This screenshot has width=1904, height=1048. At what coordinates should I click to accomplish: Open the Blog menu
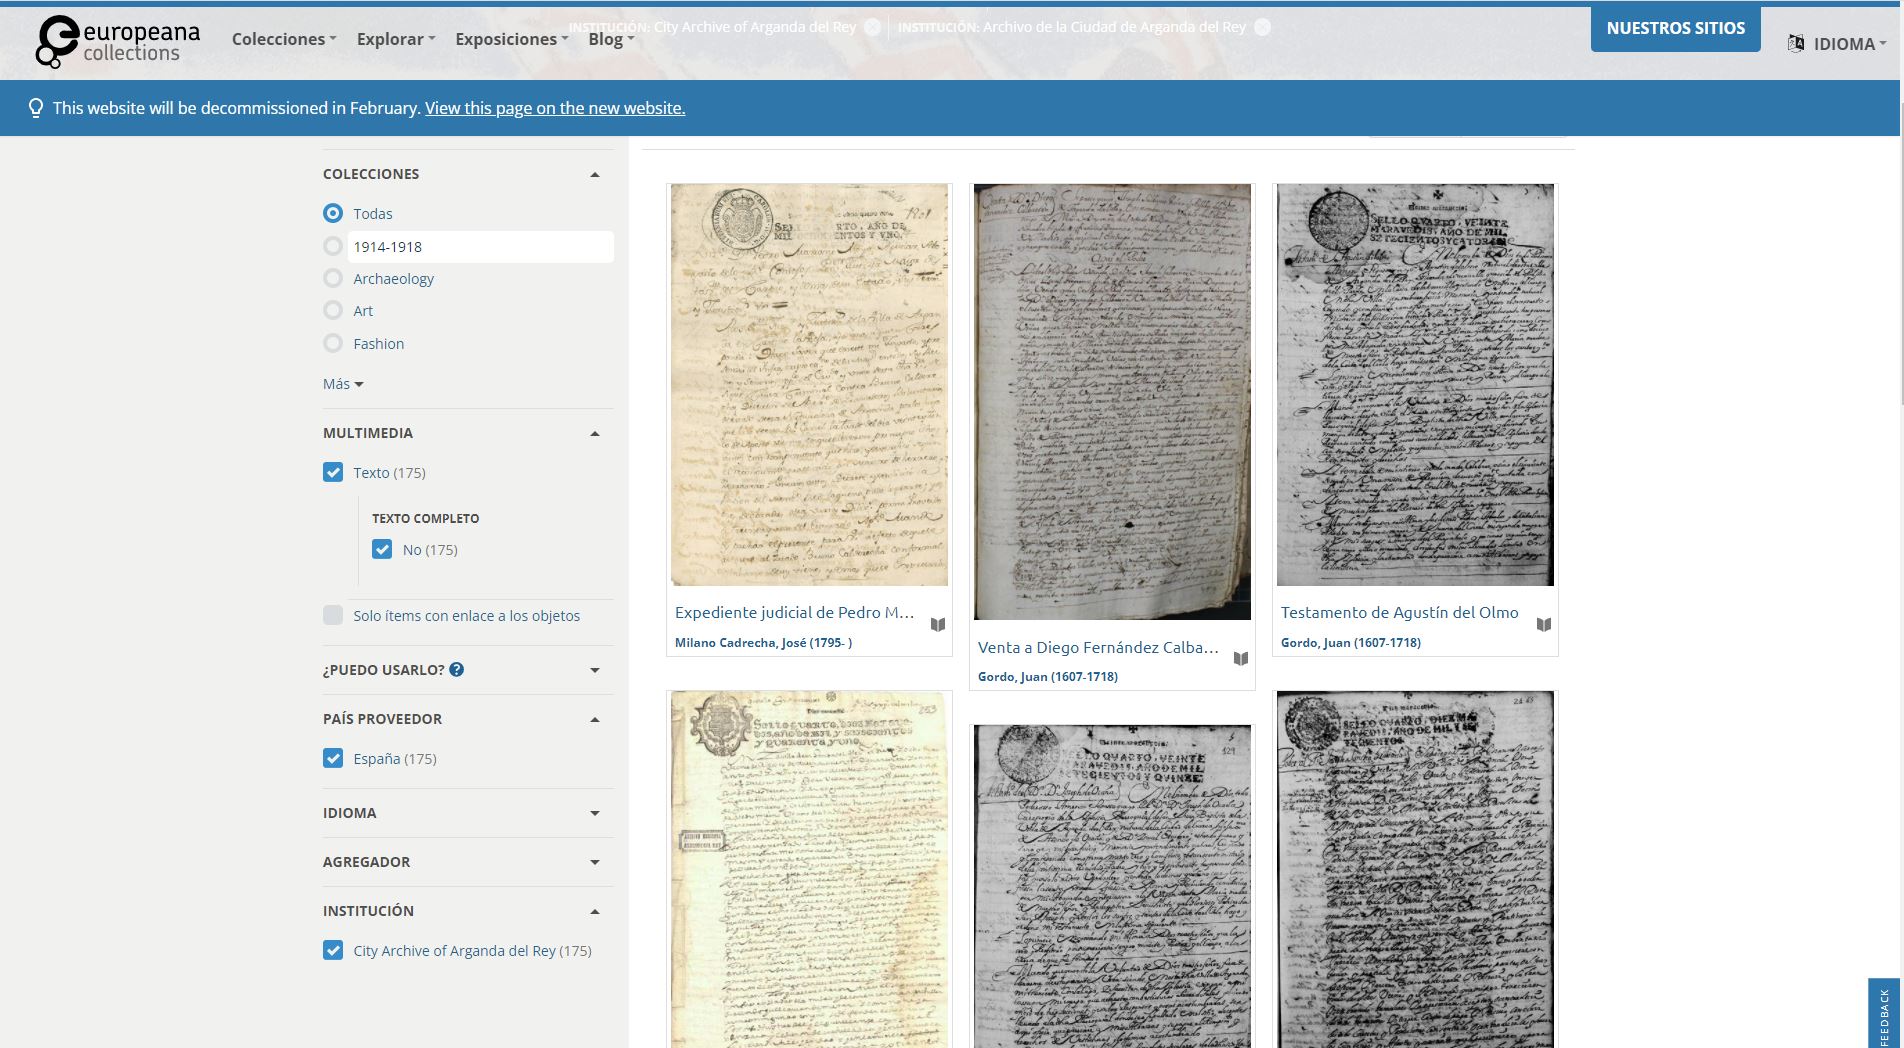611,39
